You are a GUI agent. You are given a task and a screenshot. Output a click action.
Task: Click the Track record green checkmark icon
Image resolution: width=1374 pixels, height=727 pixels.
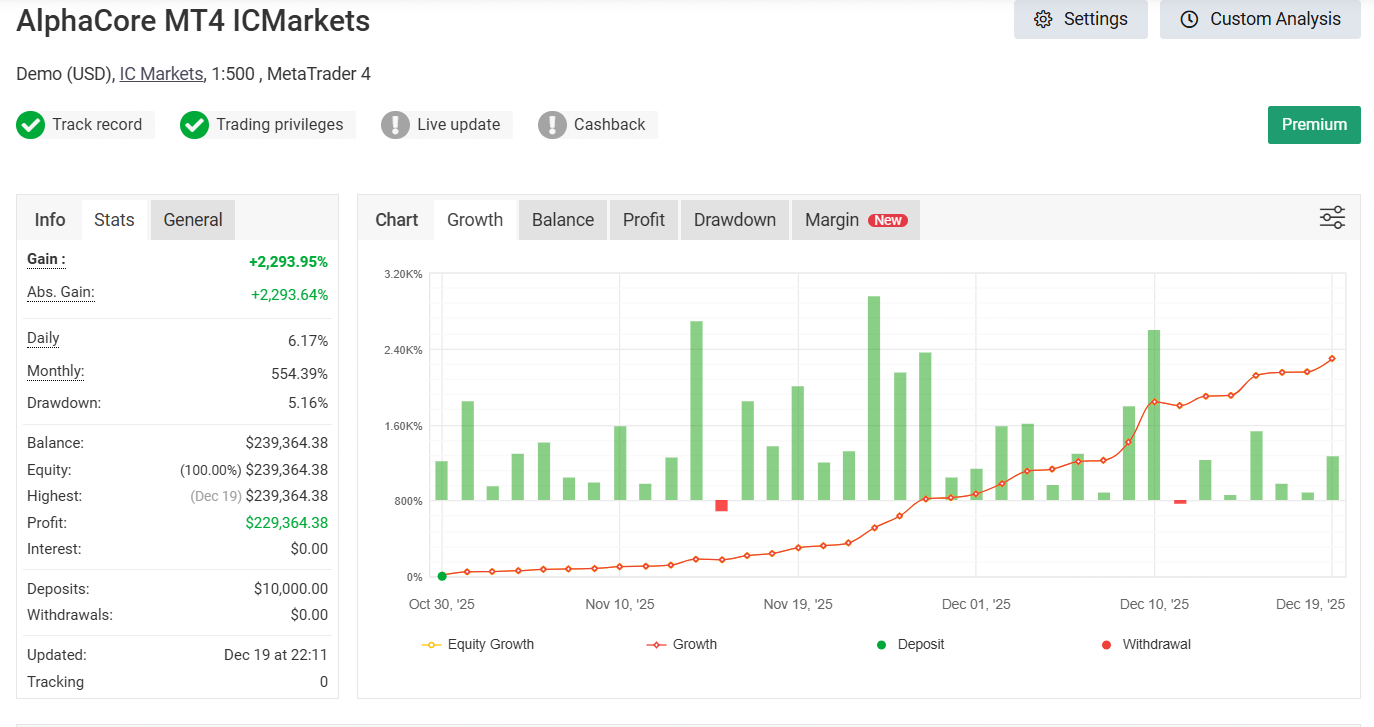31,125
